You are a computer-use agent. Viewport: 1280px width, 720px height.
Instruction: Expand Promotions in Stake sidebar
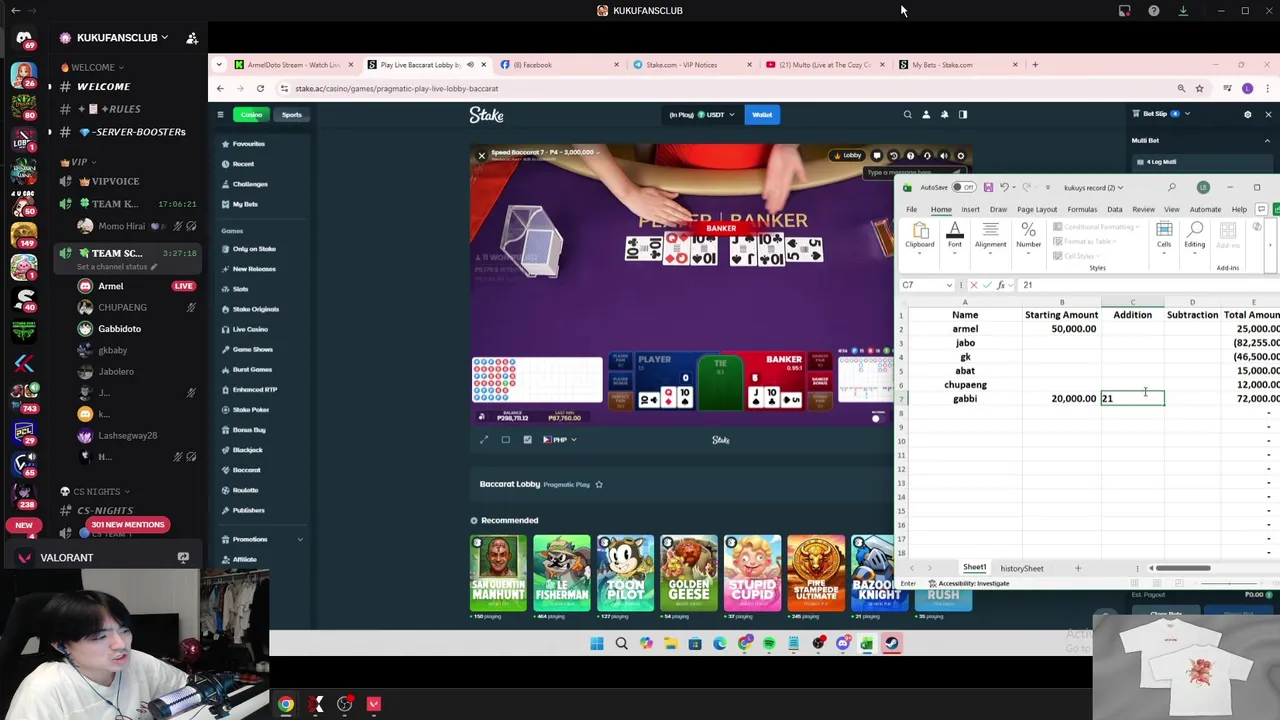(x=300, y=540)
